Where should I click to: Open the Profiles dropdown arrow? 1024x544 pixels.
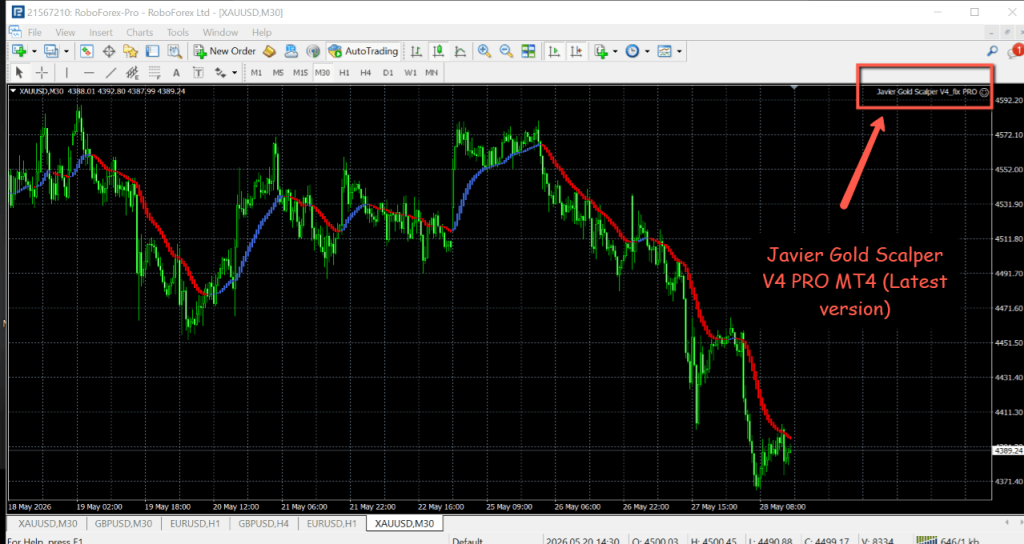click(x=66, y=51)
